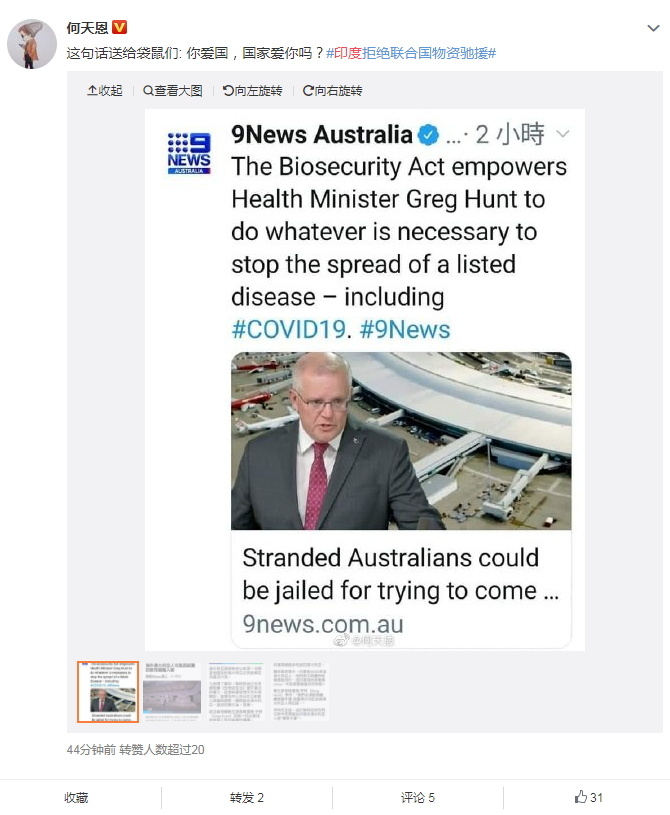Click the 9News Australia logo in the image

click(189, 153)
